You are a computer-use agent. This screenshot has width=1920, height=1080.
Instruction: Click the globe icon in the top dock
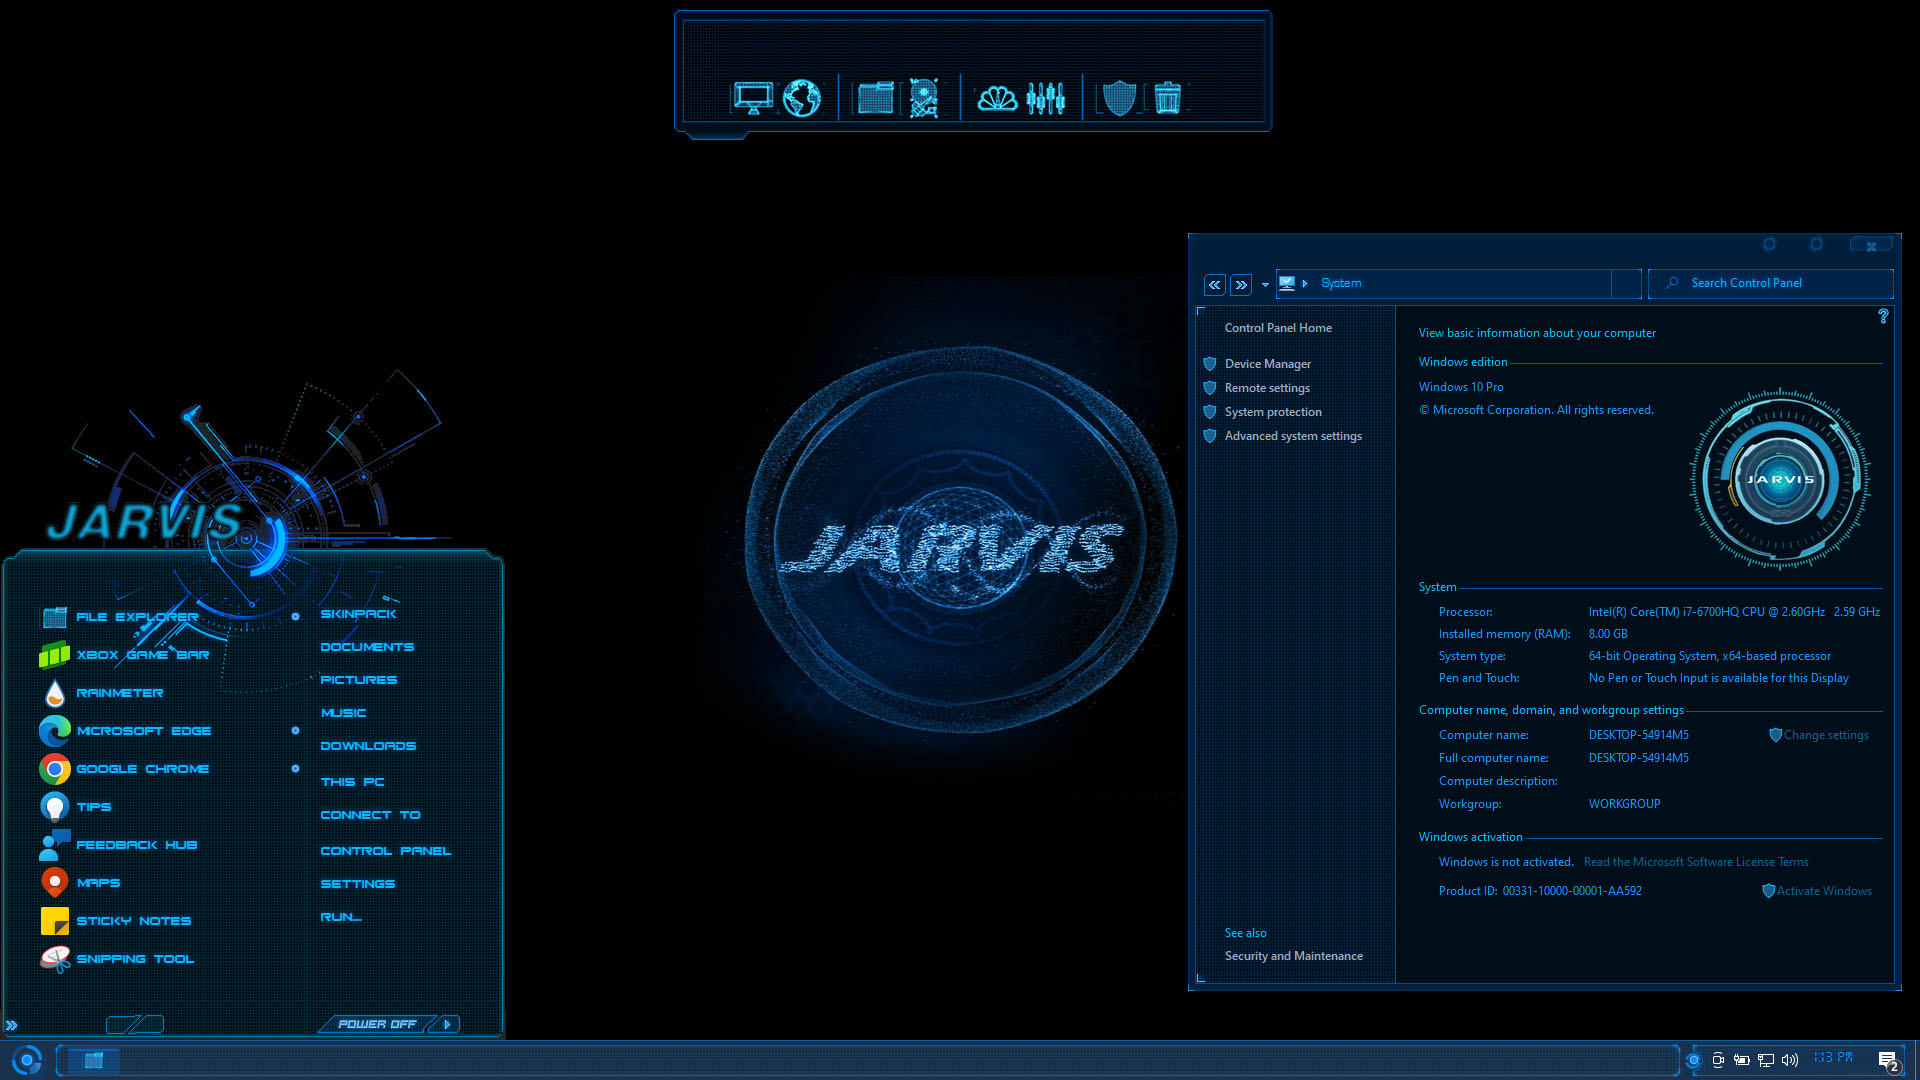(801, 98)
